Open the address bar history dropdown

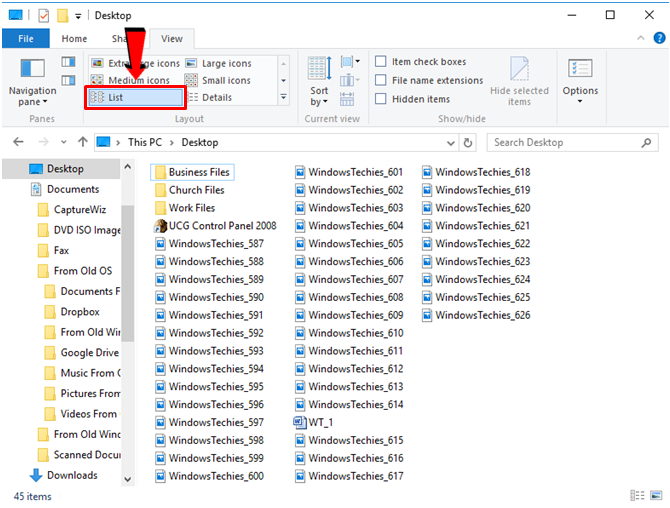tap(450, 143)
